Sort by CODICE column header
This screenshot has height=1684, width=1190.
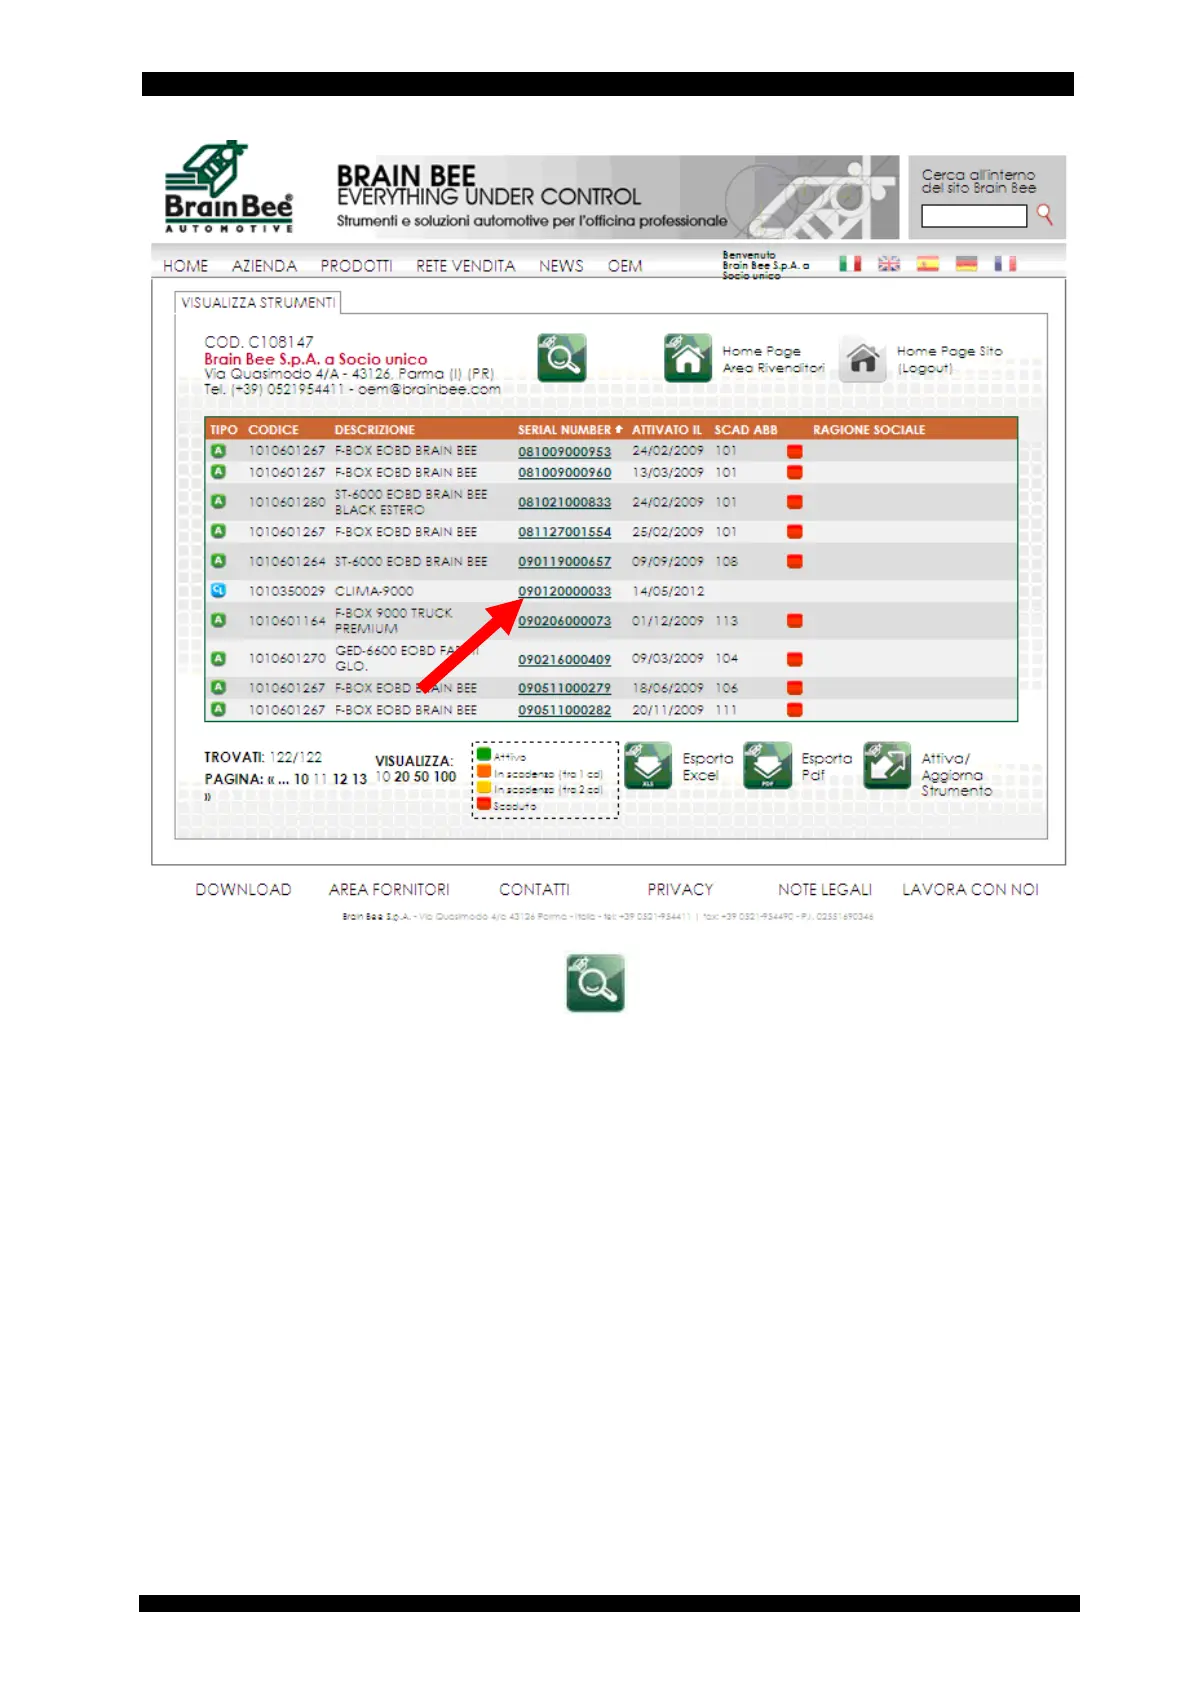coord(273,430)
